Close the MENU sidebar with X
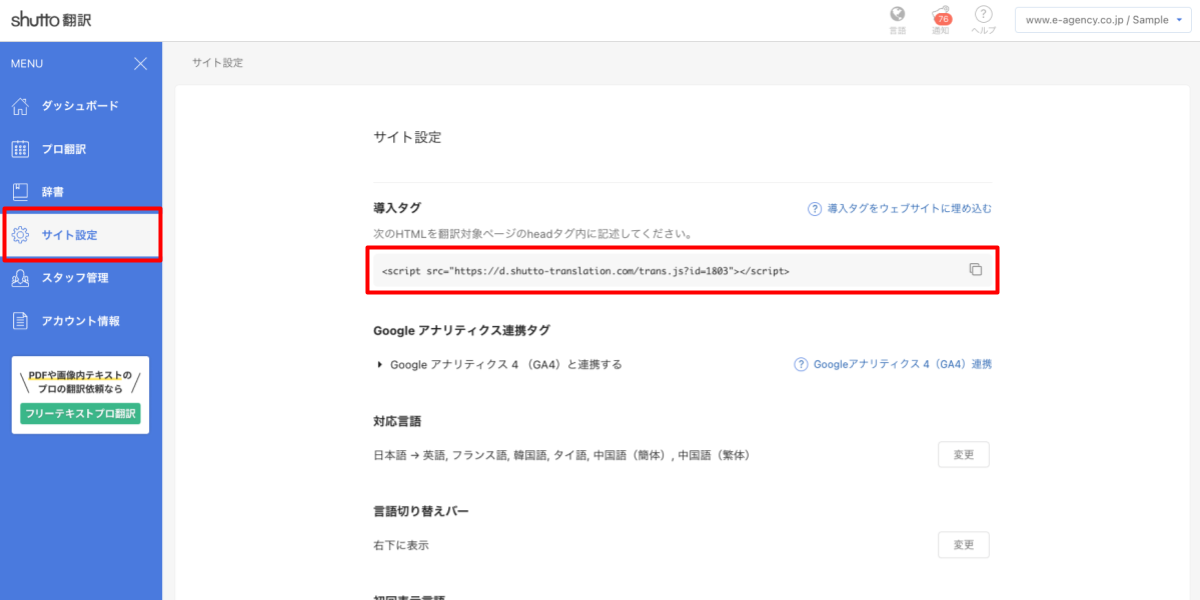Image resolution: width=1200 pixels, height=600 pixels. pyautogui.click(x=141, y=64)
